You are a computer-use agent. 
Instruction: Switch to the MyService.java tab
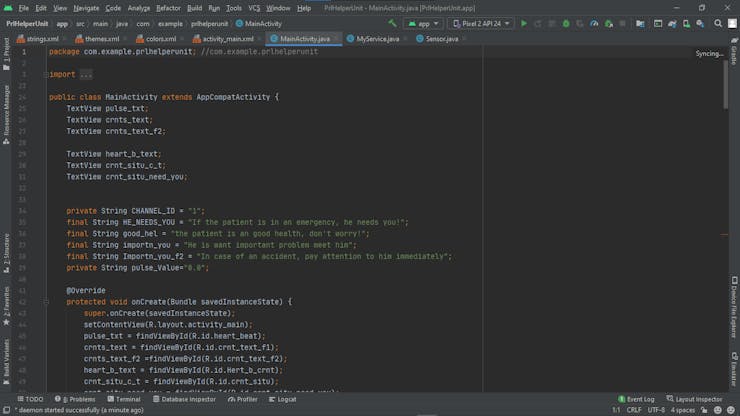point(377,39)
